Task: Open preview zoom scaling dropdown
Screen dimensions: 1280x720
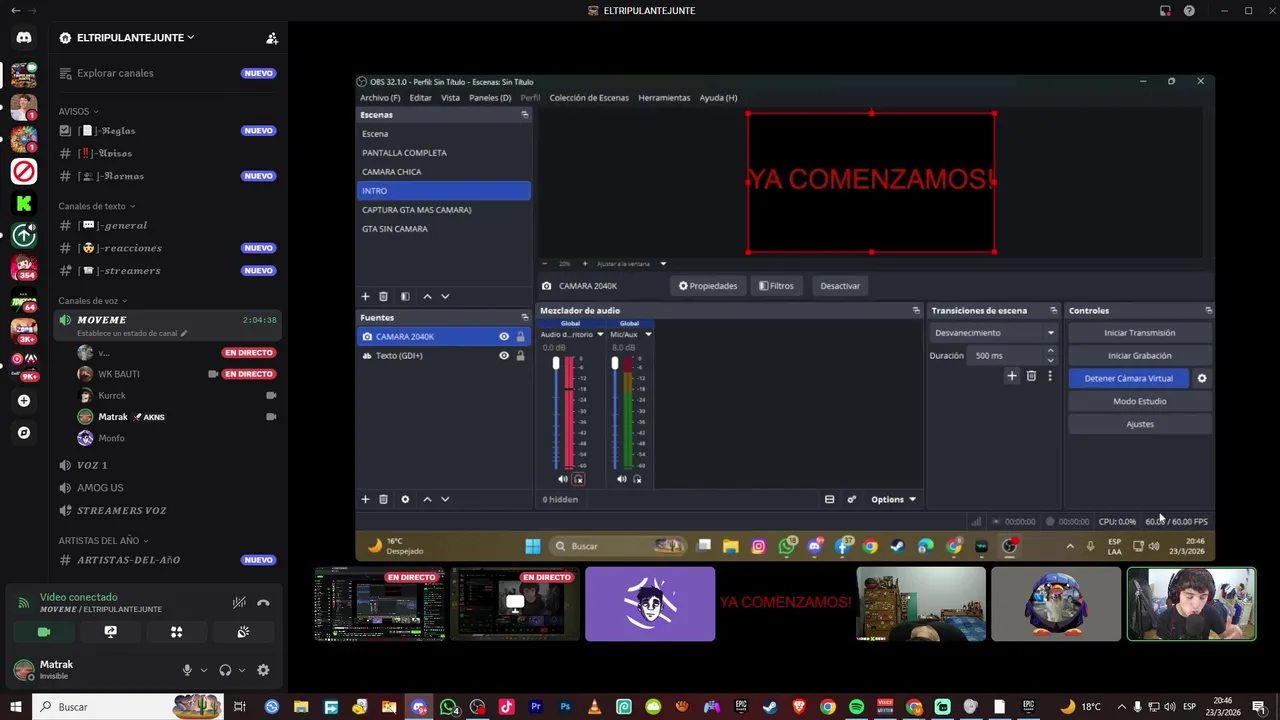Action: click(x=663, y=264)
